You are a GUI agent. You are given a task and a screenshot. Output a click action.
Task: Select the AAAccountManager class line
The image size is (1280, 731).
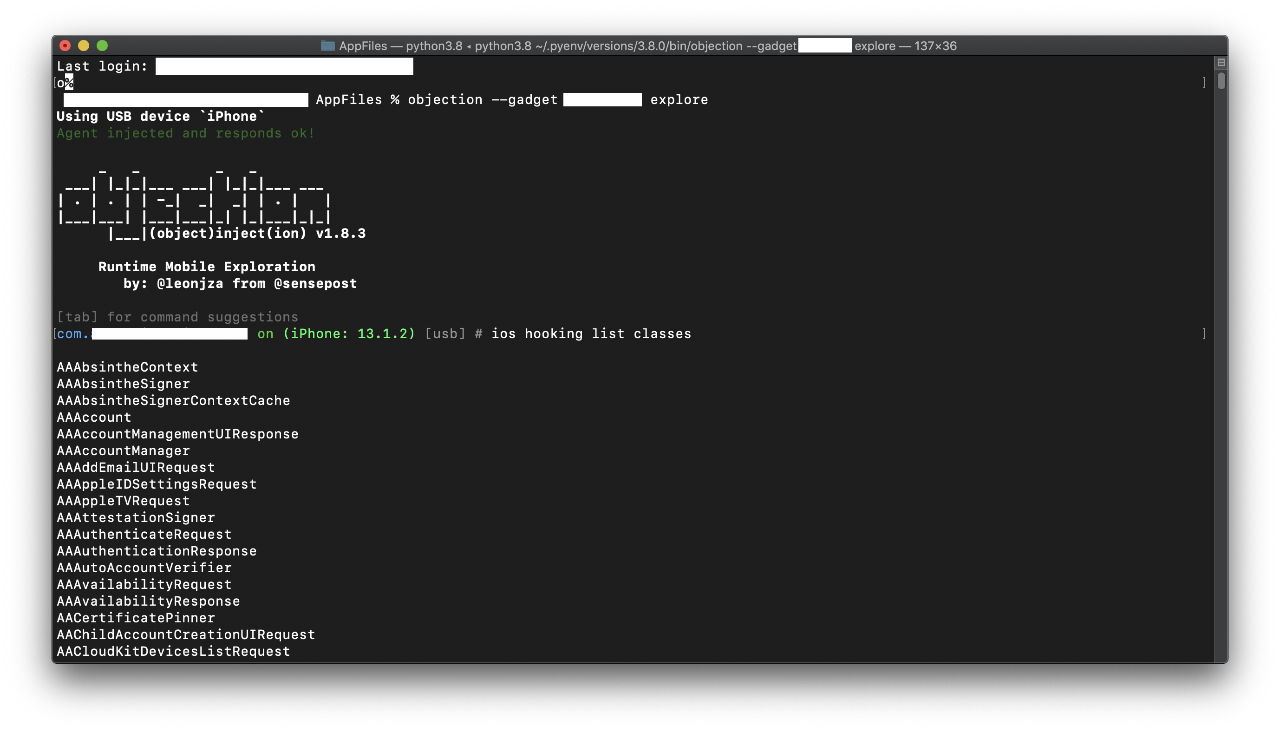pos(123,451)
